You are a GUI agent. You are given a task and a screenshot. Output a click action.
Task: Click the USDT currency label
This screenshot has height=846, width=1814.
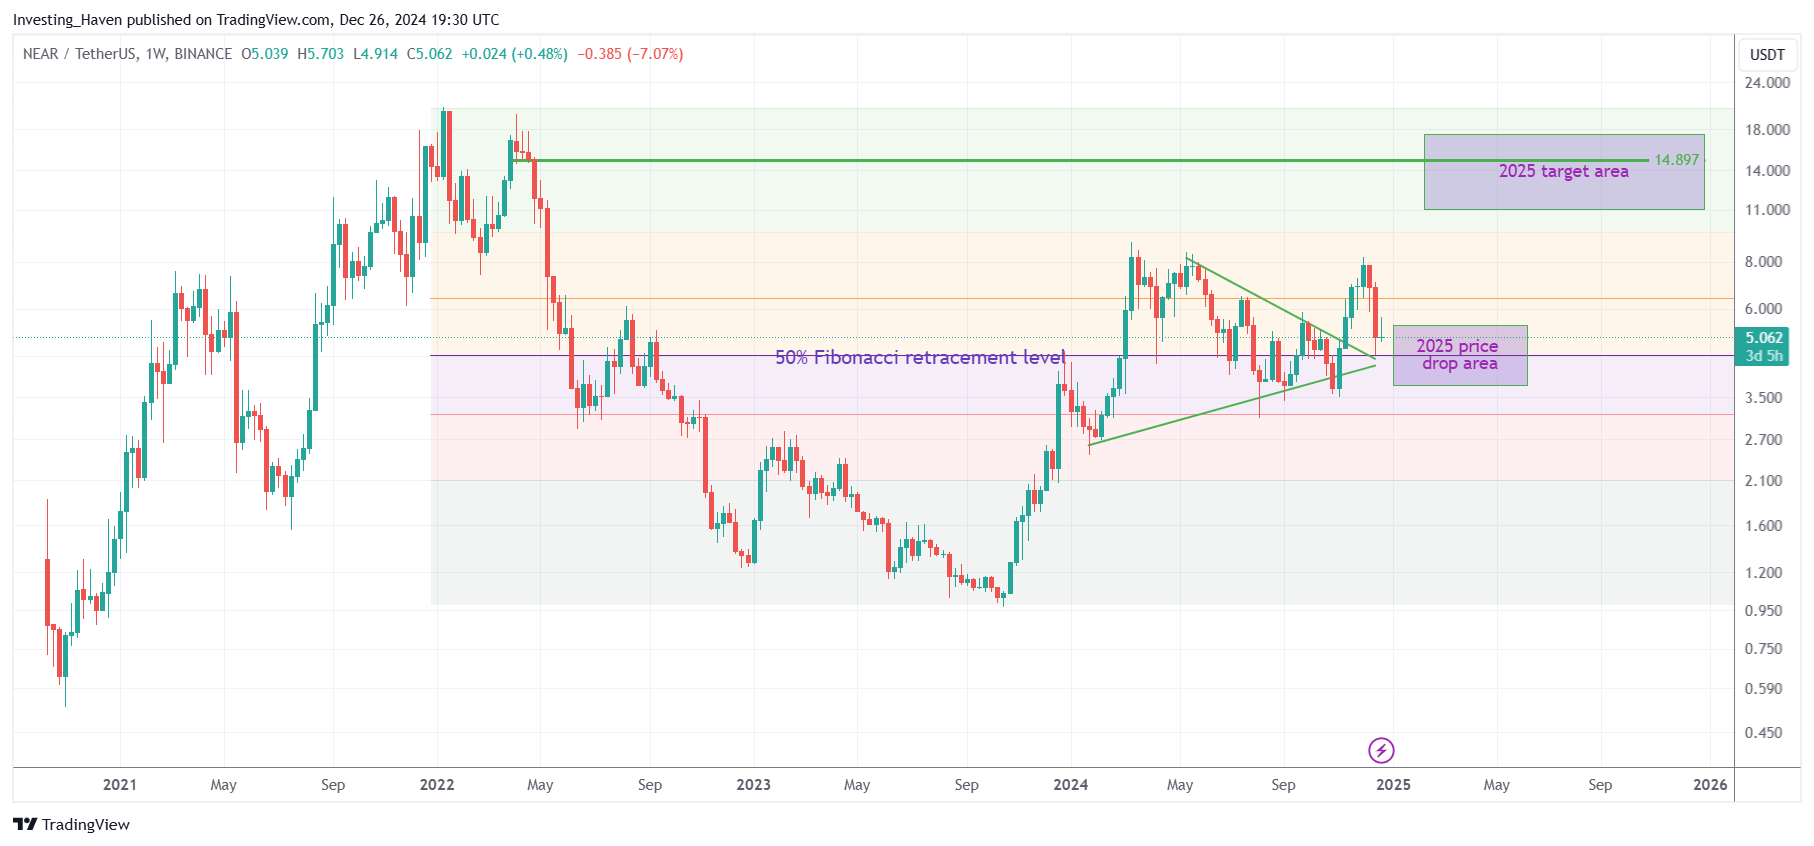tap(1767, 55)
